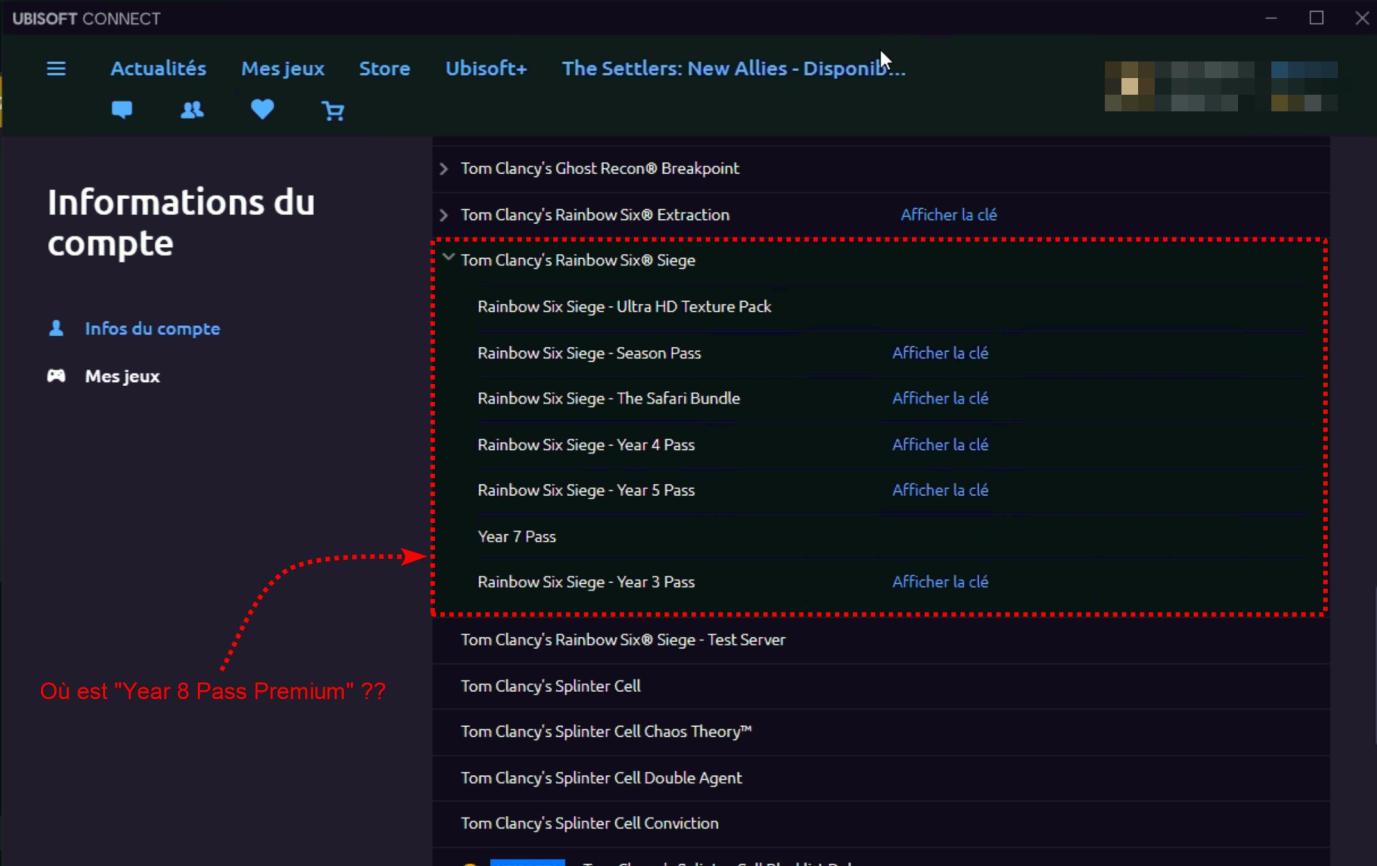Open the Store tab
The height and width of the screenshot is (866, 1377).
[x=384, y=68]
